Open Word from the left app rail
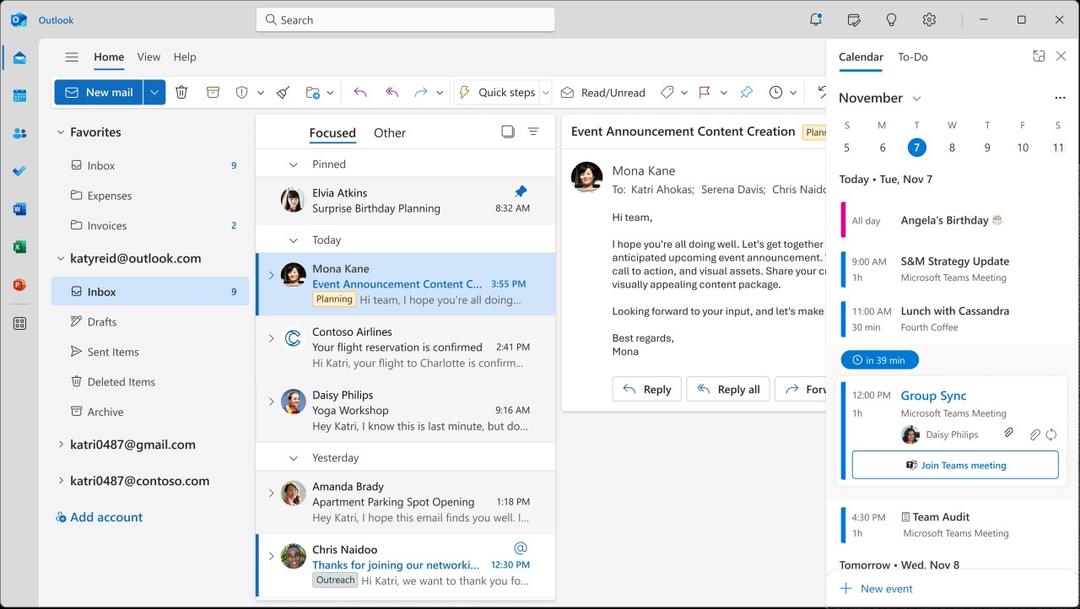 point(18,208)
